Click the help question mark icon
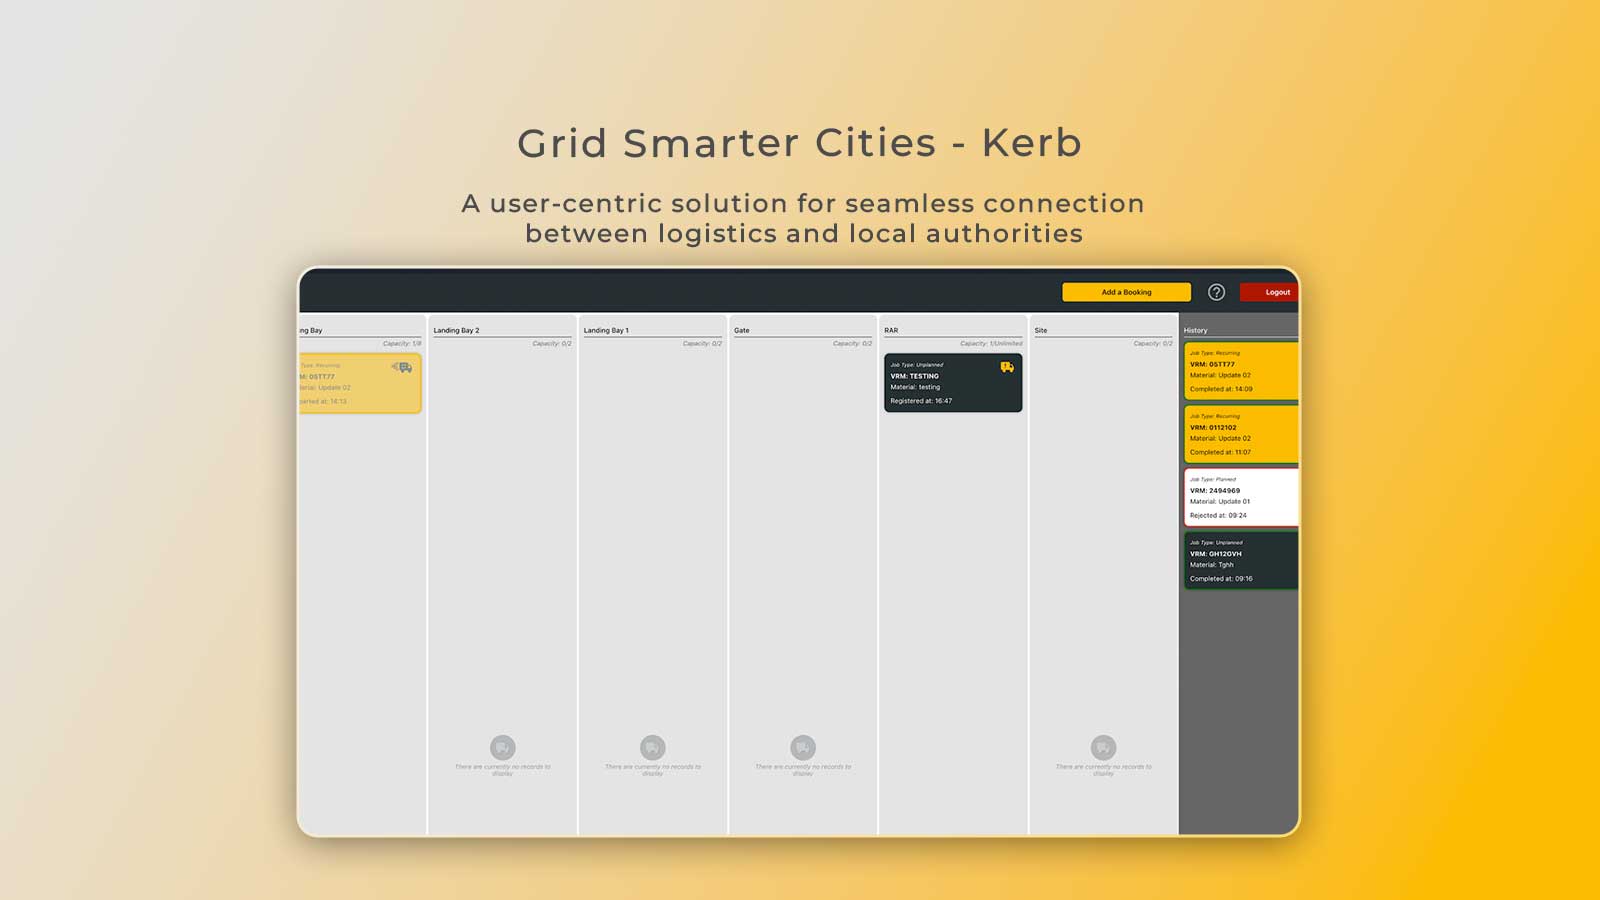The width and height of the screenshot is (1600, 900). 1216,292
